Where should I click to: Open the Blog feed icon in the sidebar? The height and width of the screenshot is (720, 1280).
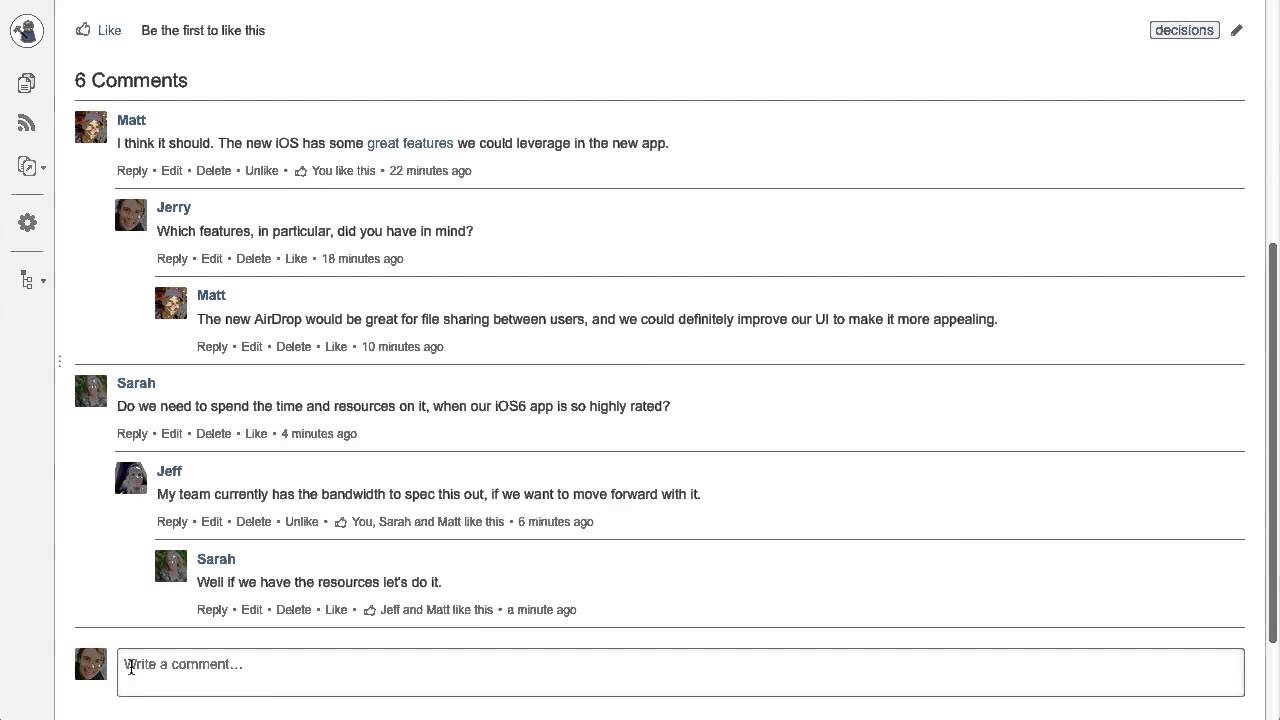tap(27, 123)
